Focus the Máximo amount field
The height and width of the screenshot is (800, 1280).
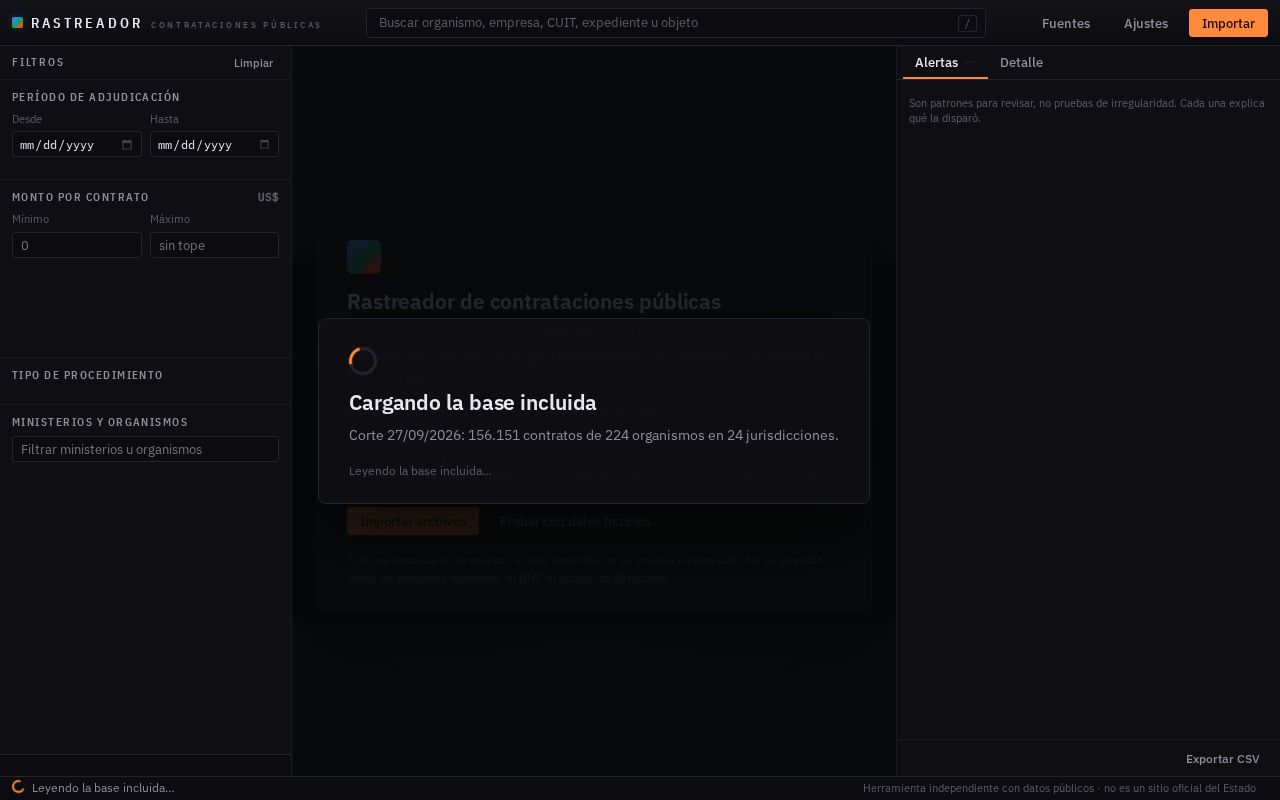pos(214,245)
